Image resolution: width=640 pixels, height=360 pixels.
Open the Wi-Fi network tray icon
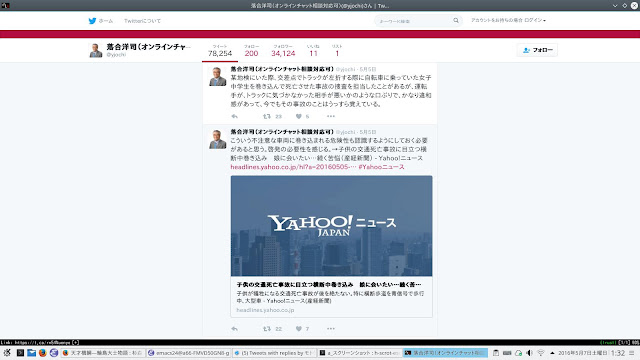[x=541, y=353]
